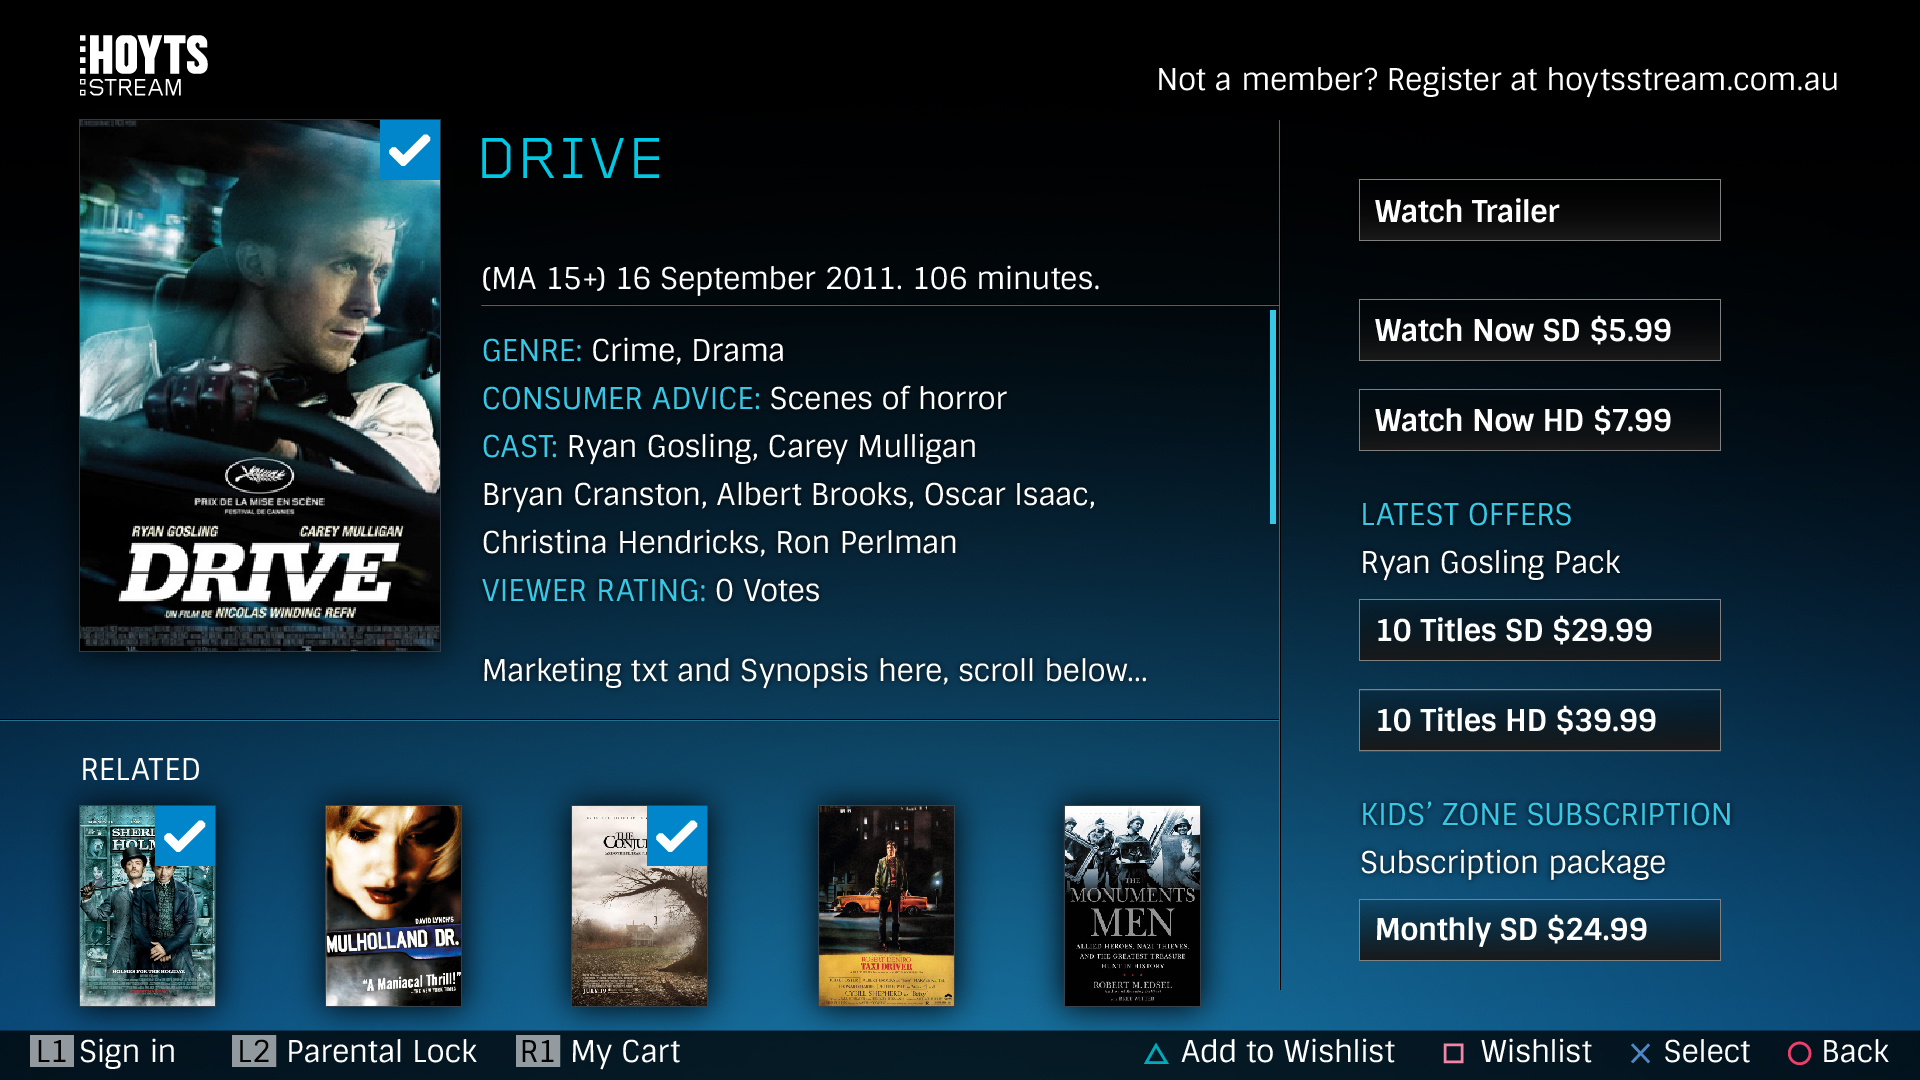Toggle wishlist checkmark on Drive

pyautogui.click(x=410, y=146)
